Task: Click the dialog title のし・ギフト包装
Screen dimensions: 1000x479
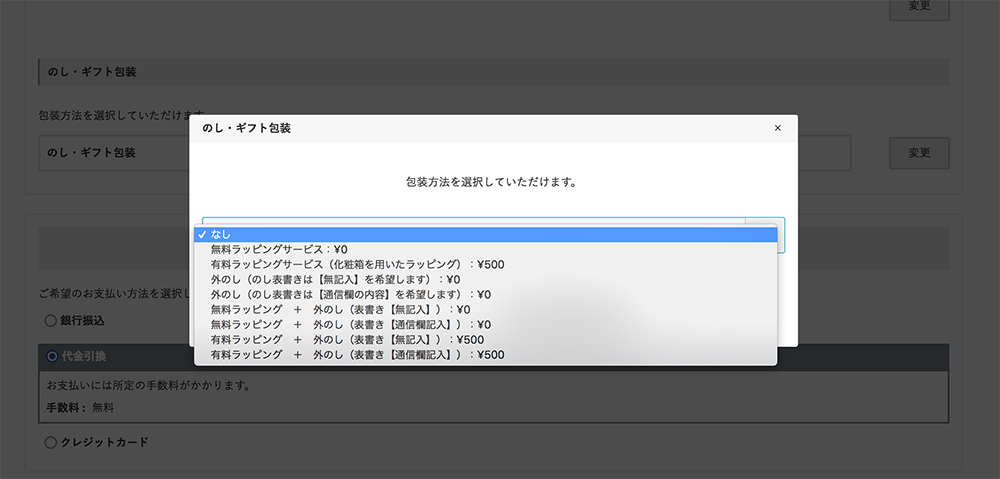Action: pyautogui.click(x=247, y=129)
